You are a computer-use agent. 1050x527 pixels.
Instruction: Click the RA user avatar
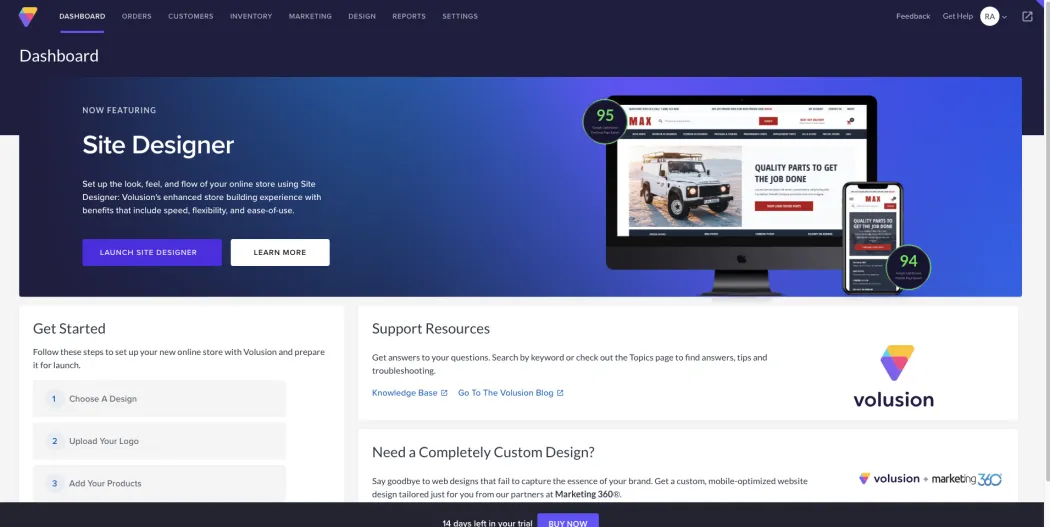(989, 16)
